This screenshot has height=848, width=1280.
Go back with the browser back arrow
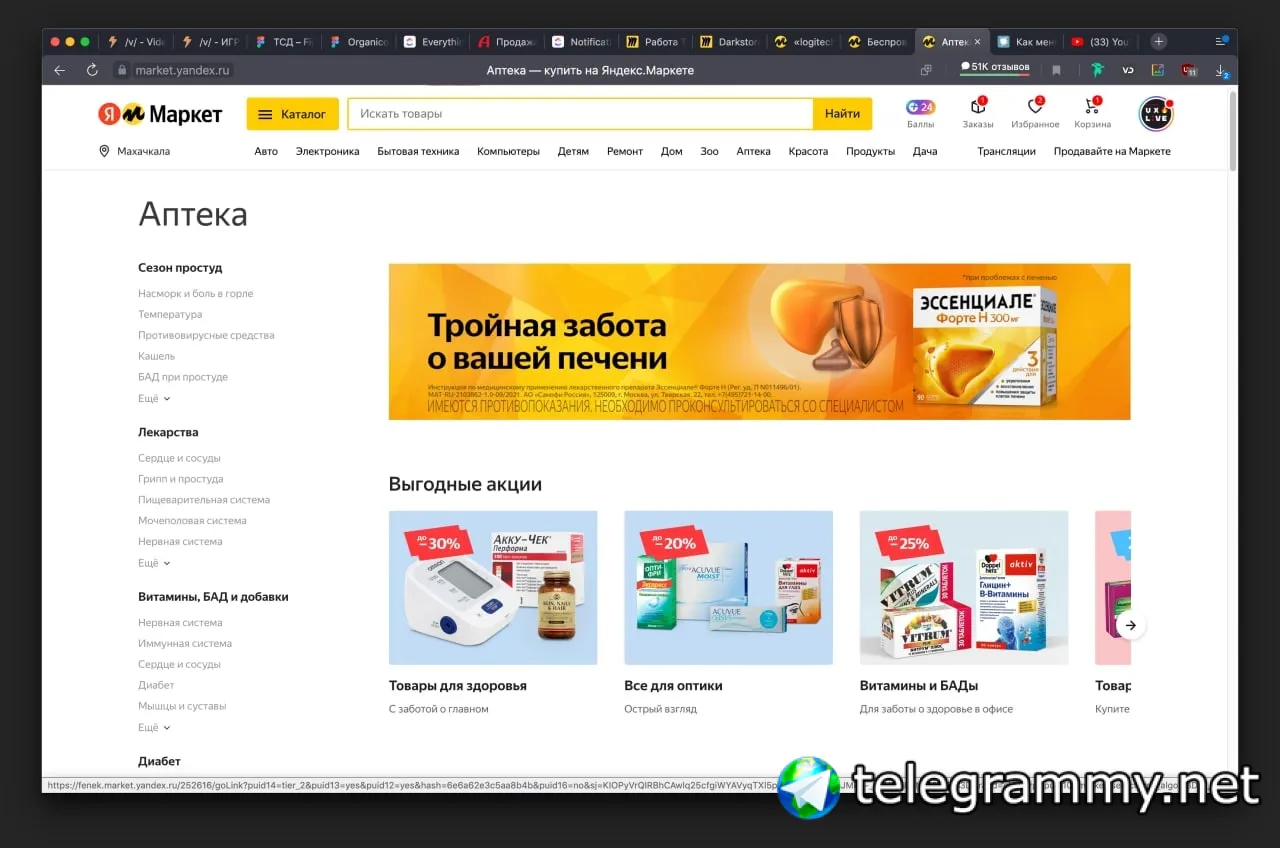59,70
